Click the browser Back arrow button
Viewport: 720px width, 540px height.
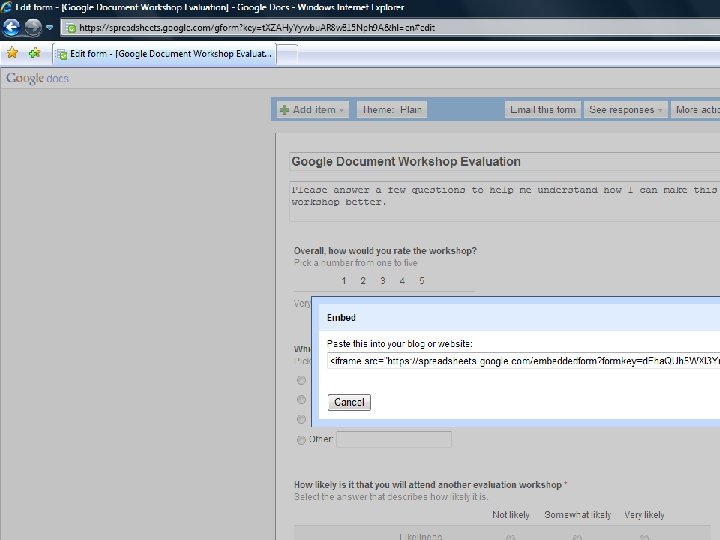[x=11, y=28]
